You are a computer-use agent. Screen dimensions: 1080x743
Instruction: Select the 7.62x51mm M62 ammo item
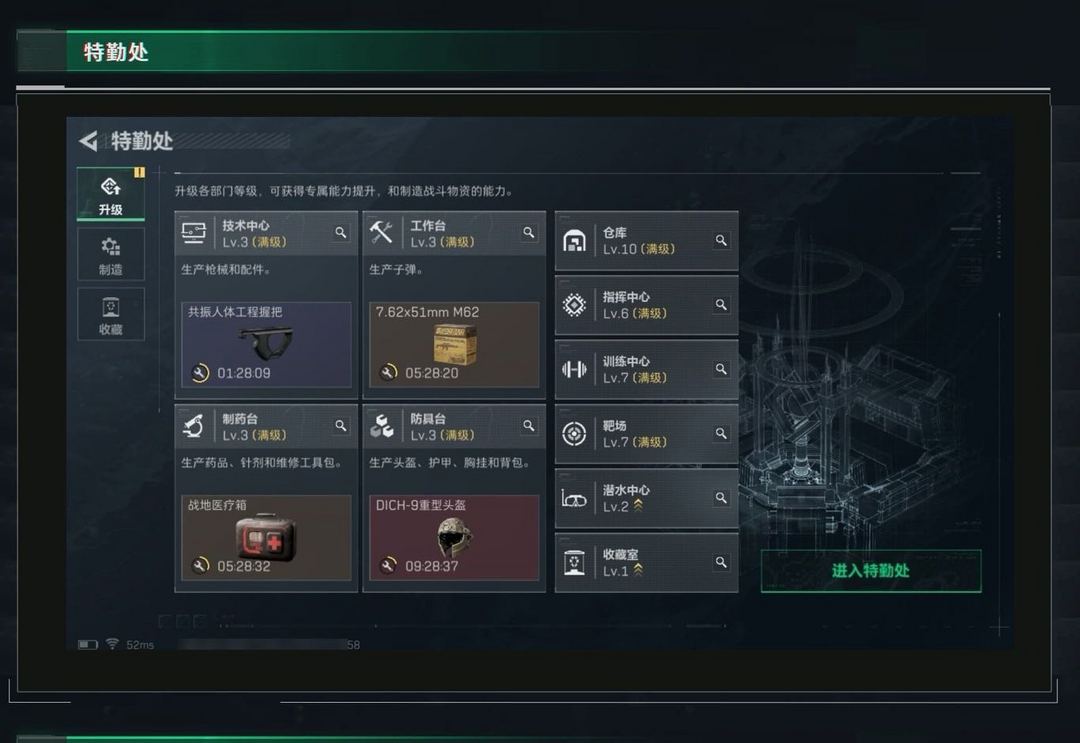tap(454, 344)
